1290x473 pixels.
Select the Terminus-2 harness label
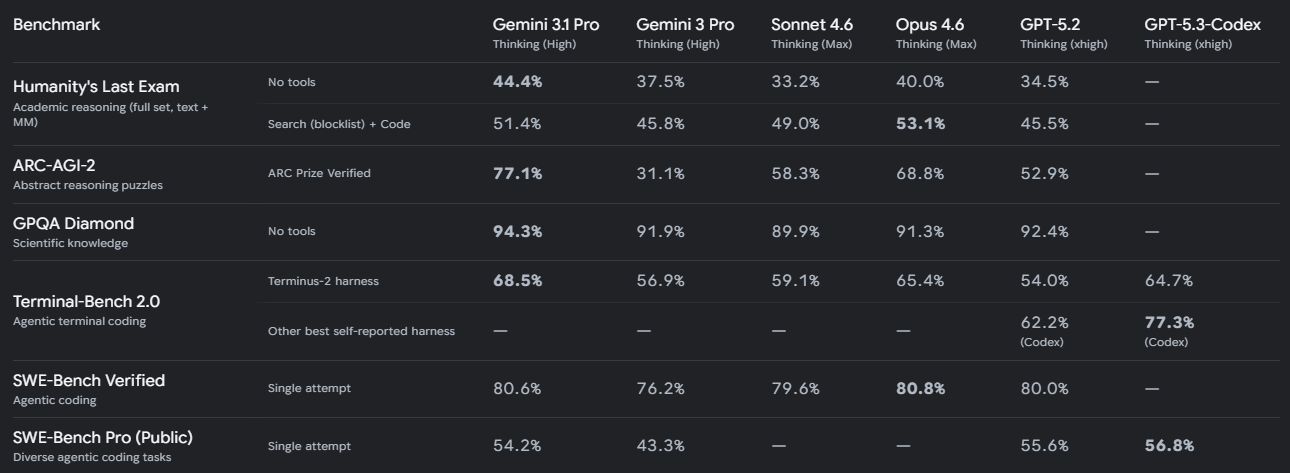[323, 281]
